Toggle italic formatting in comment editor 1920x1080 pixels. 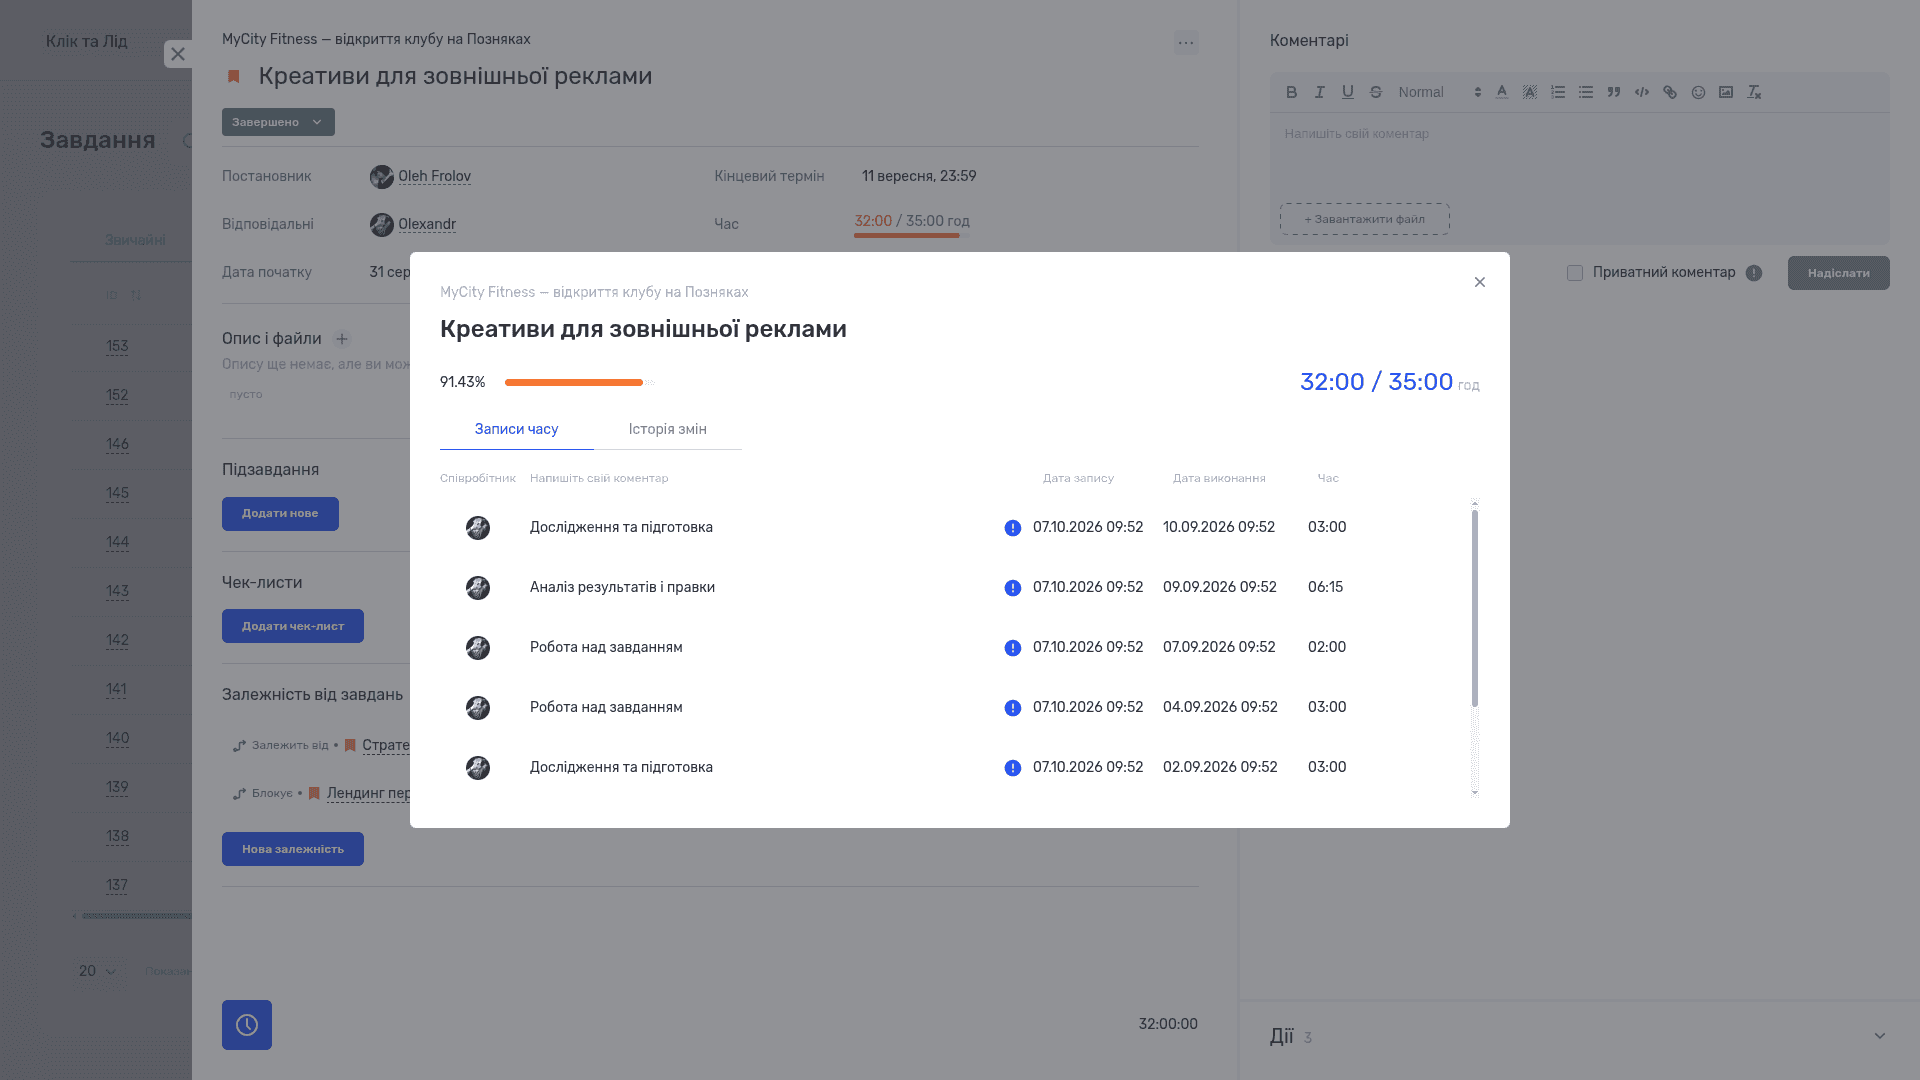coord(1319,92)
